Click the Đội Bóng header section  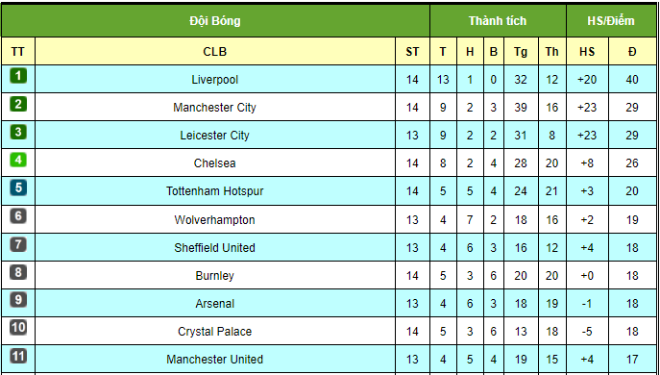(x=215, y=21)
